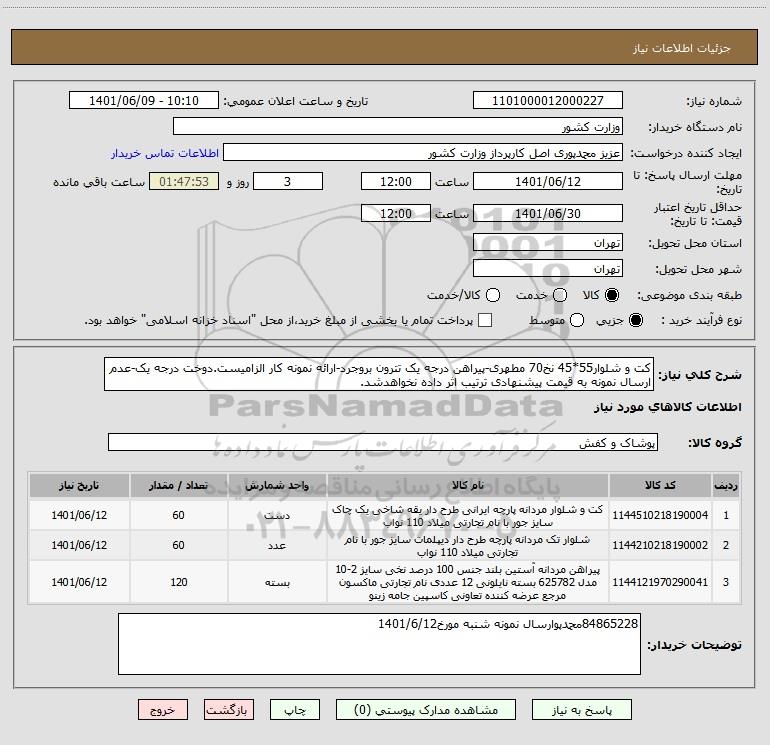
Task: Click the ایجاد کننده درخواست field
Action: coord(423,152)
